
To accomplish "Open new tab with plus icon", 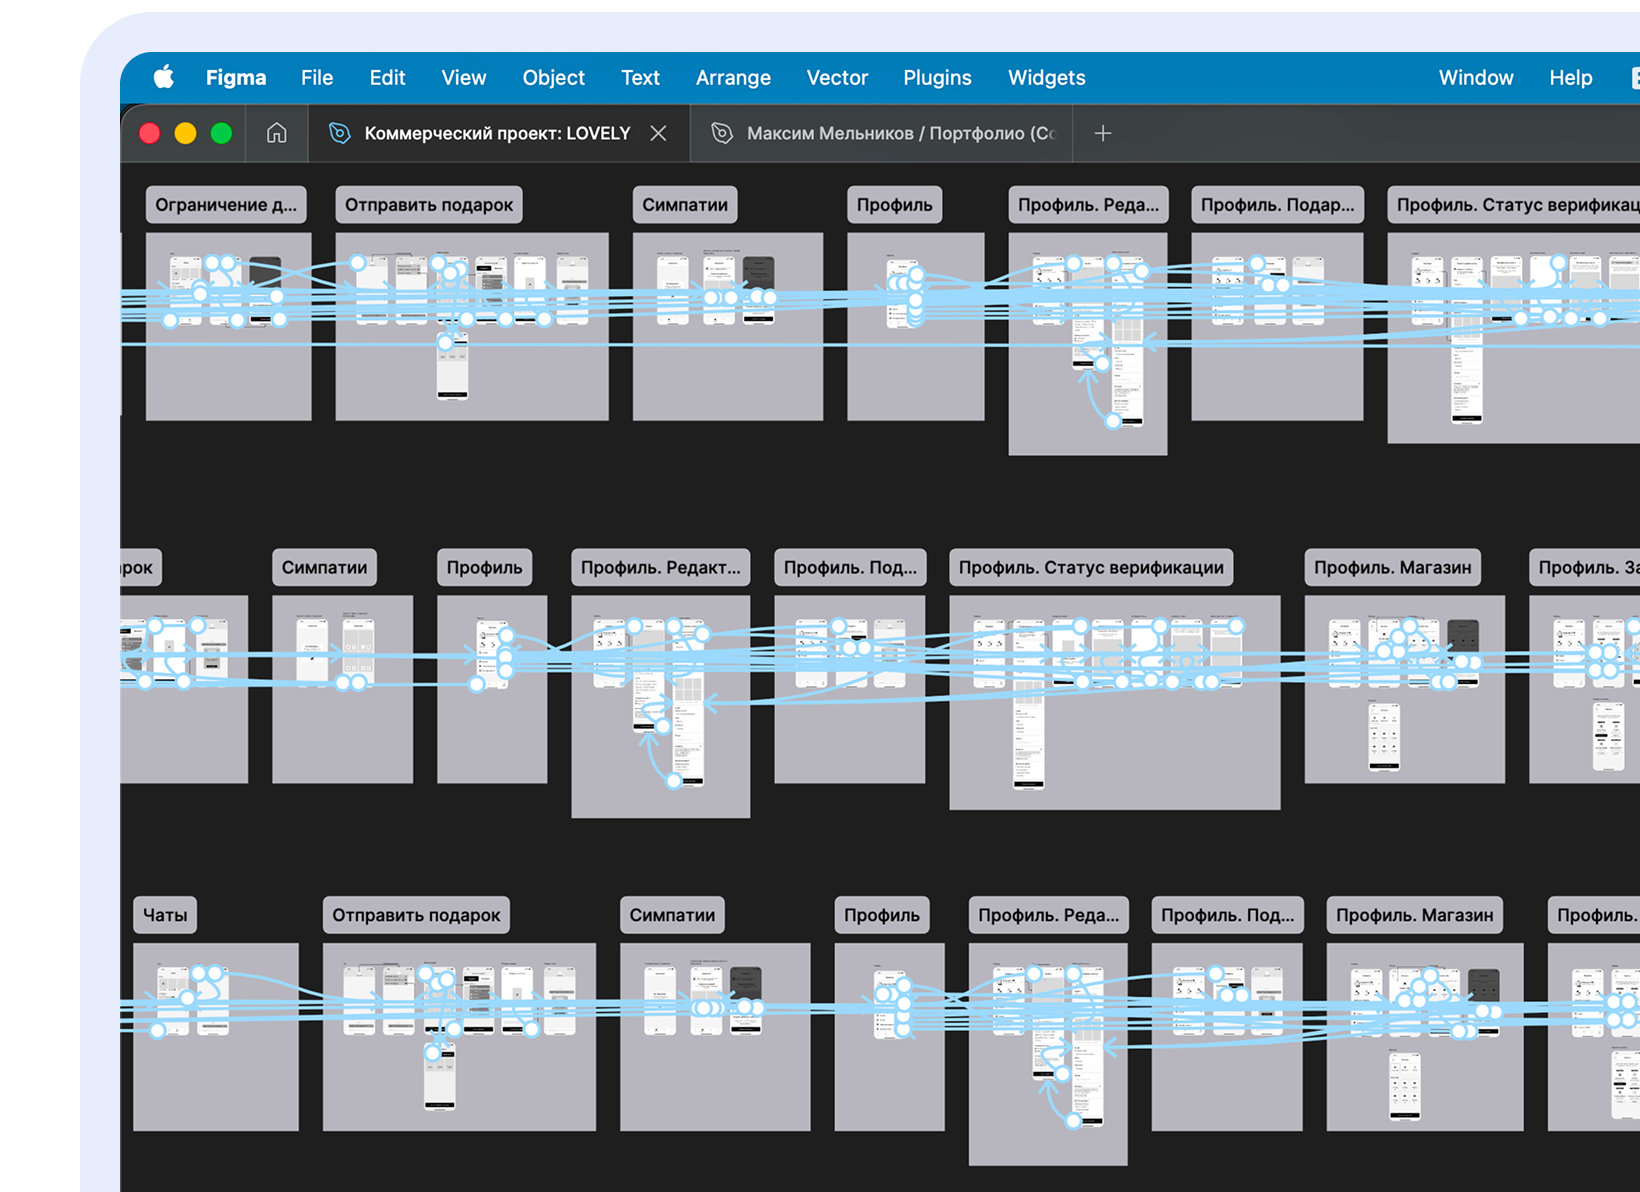I will pyautogui.click(x=1102, y=133).
